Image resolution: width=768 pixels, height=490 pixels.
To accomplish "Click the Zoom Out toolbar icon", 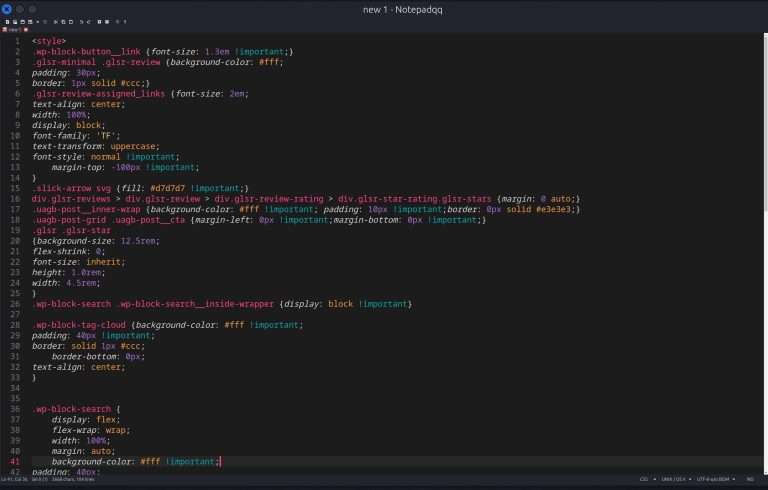I will pos(107,22).
